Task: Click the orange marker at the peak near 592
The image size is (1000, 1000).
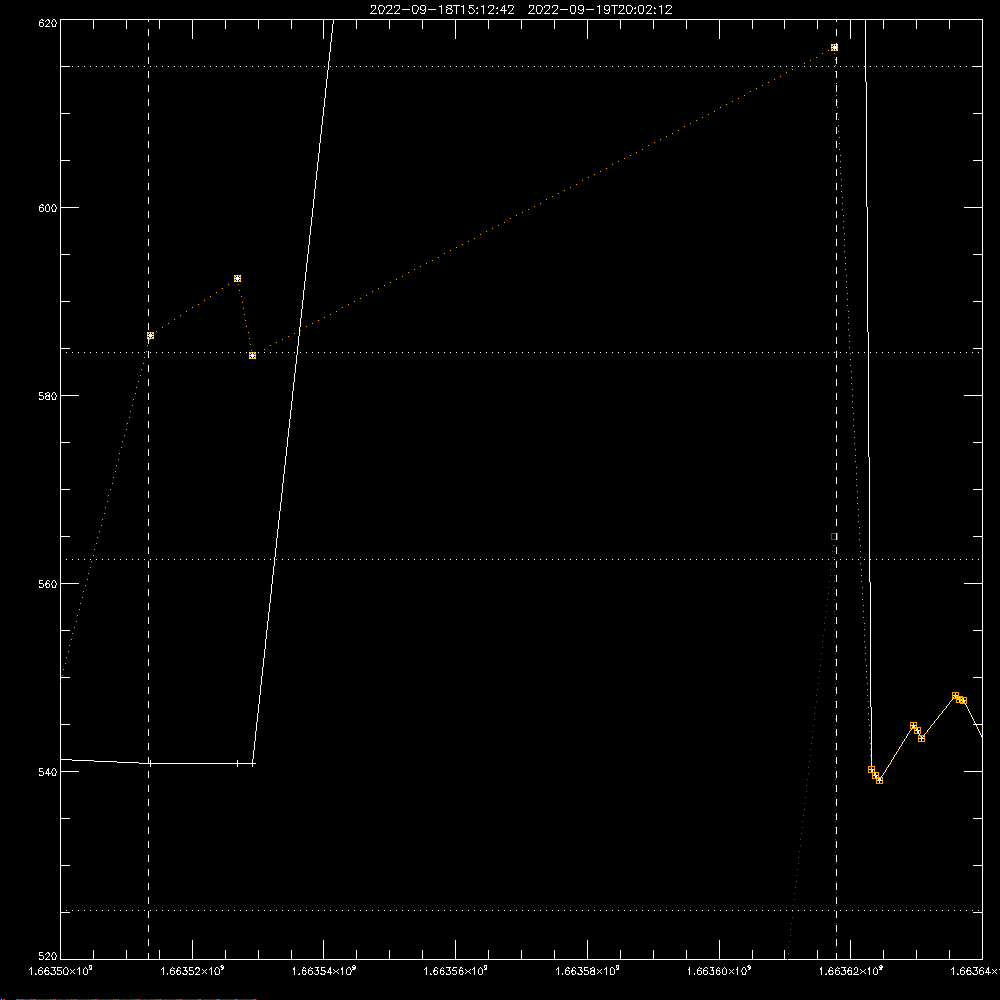Action: [237, 279]
